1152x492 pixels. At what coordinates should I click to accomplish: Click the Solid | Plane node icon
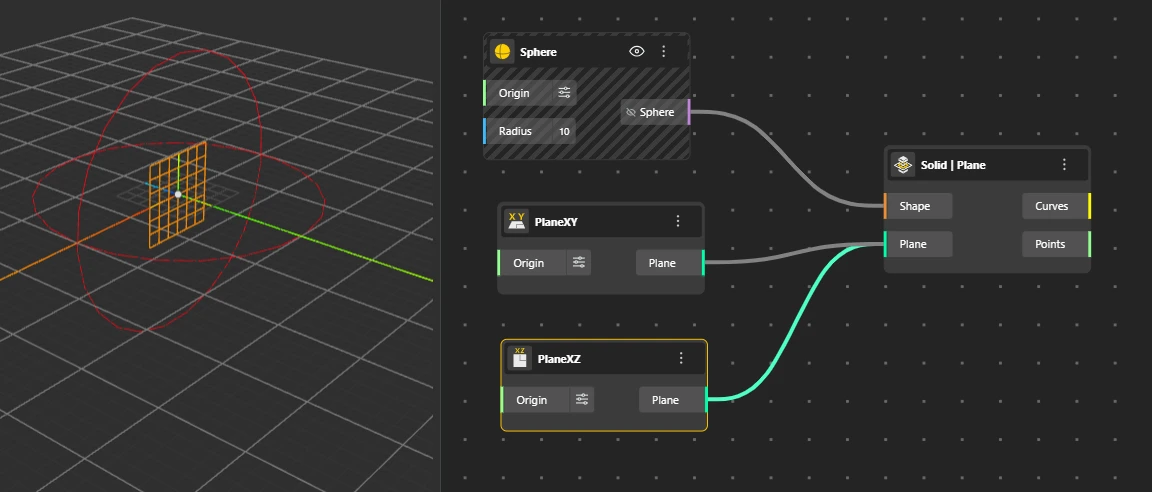click(x=903, y=165)
